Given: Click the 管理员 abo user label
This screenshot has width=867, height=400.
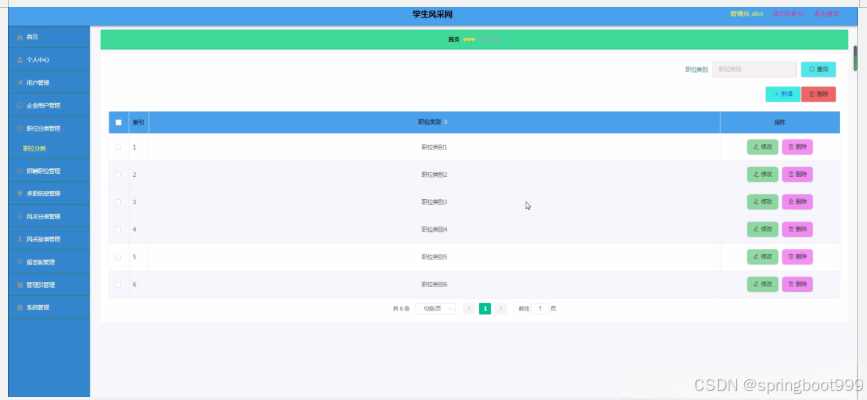Looking at the screenshot, I should (746, 14).
